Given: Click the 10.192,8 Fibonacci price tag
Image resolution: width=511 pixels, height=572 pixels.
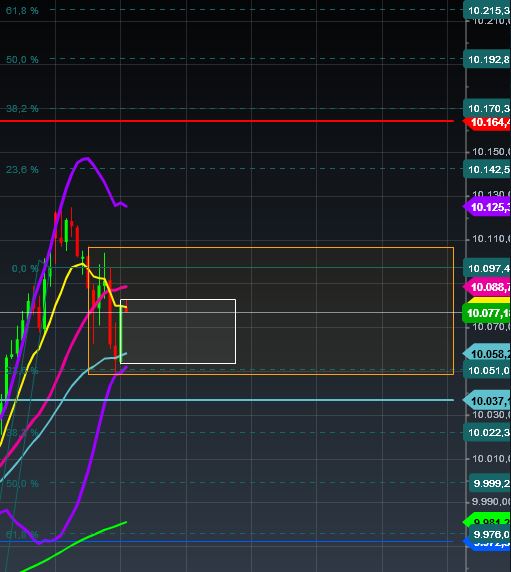Looking at the screenshot, I should point(487,59).
